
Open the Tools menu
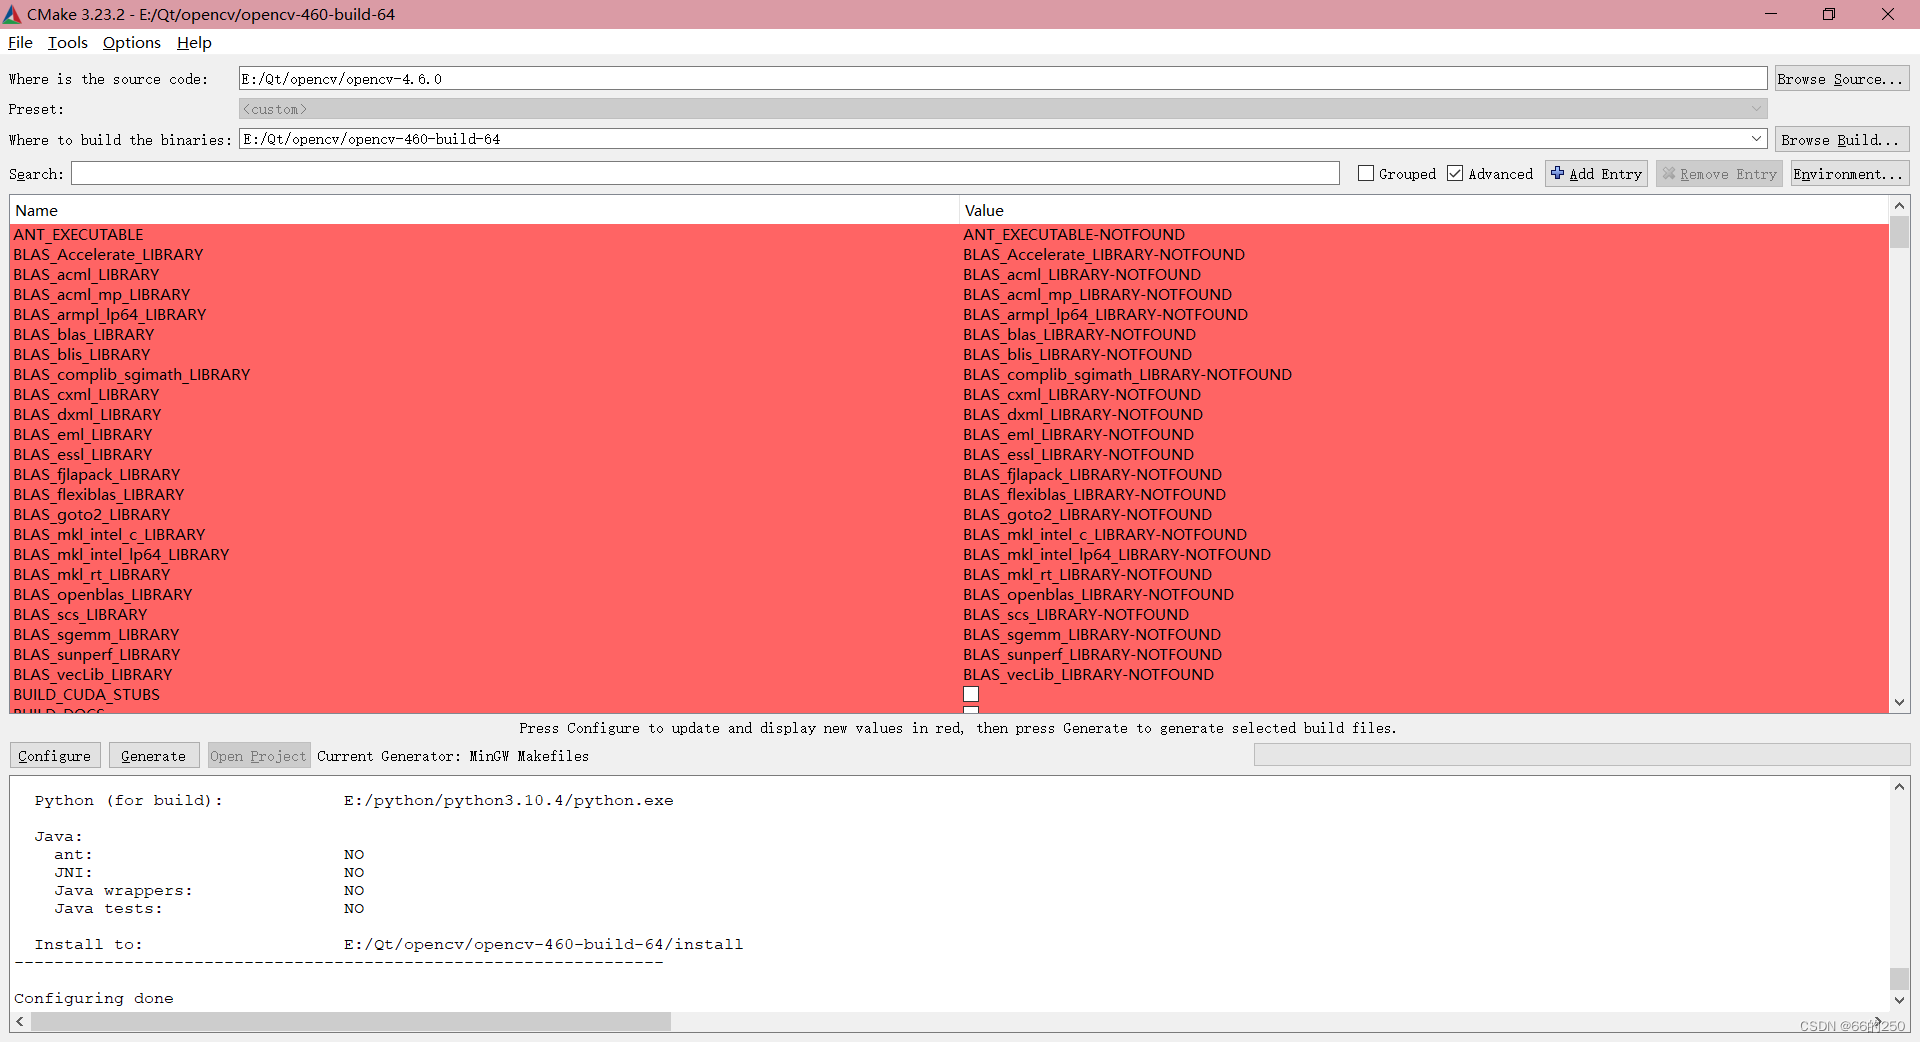point(68,42)
